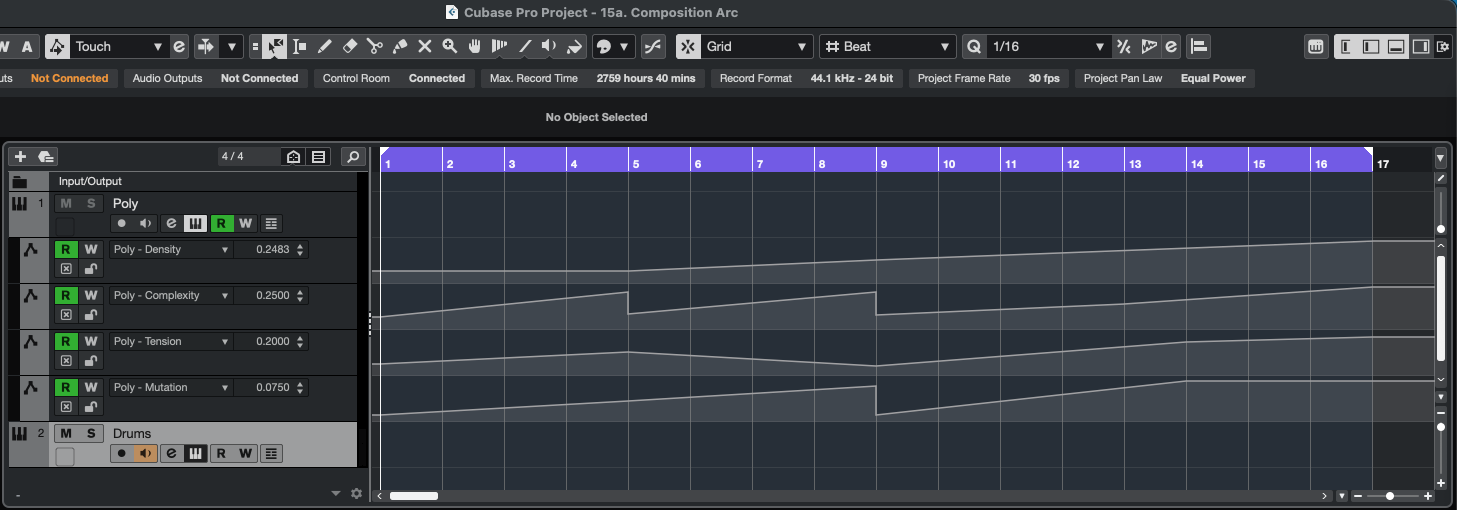Image resolution: width=1457 pixels, height=510 pixels.
Task: Open the track presets cloud icon
Action: (x=46, y=156)
